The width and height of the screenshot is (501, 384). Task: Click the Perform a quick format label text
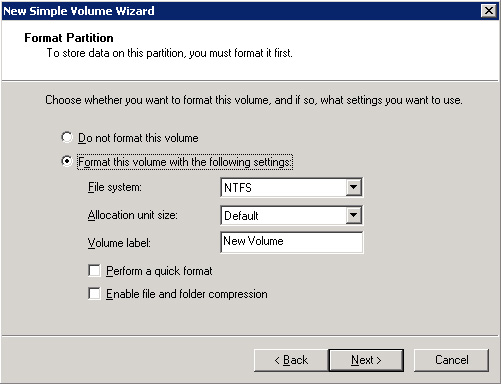(159, 271)
